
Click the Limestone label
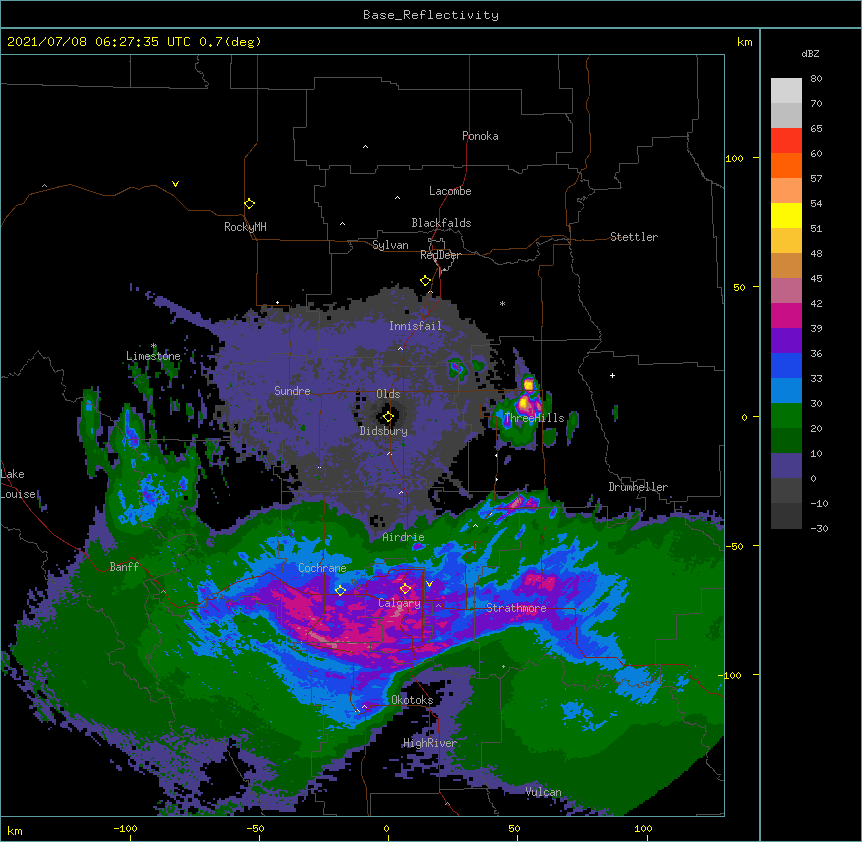(153, 356)
